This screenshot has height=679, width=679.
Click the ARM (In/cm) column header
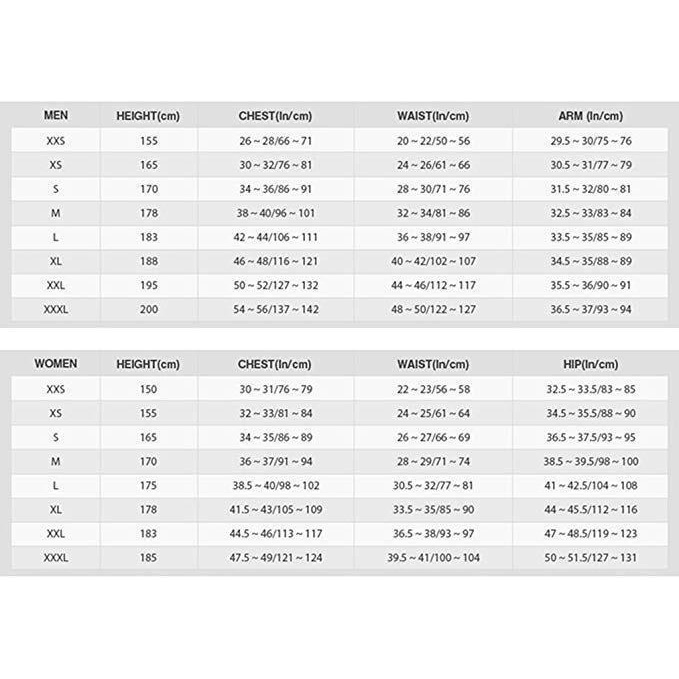tap(591, 116)
